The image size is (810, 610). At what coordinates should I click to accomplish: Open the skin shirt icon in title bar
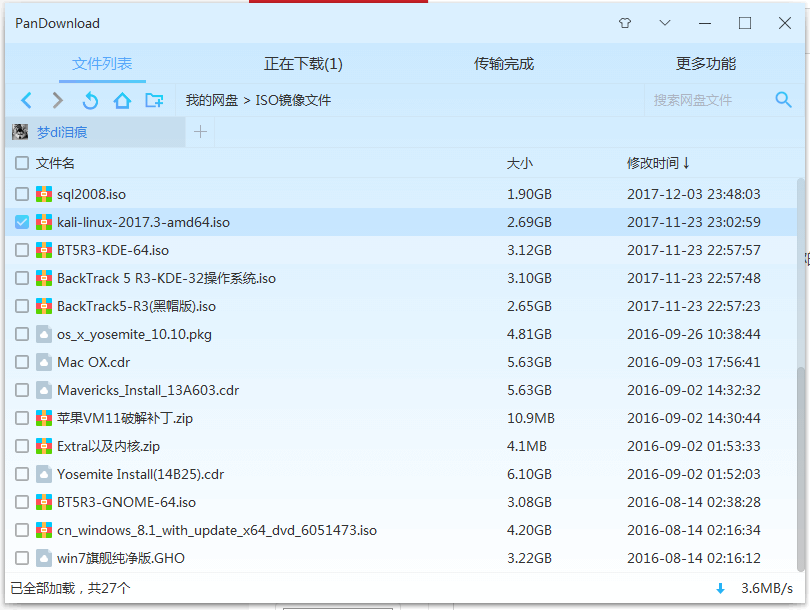coord(625,23)
